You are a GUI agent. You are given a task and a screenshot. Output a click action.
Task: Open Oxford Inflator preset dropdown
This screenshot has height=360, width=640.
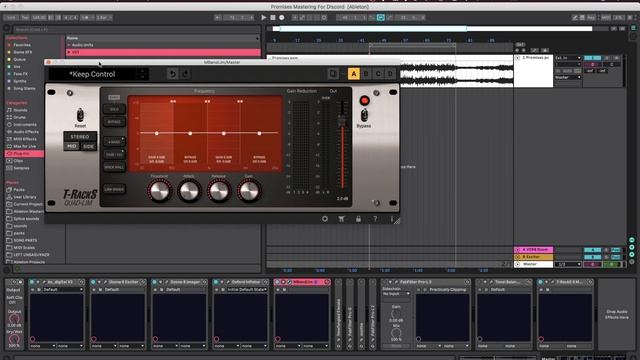click(247, 289)
